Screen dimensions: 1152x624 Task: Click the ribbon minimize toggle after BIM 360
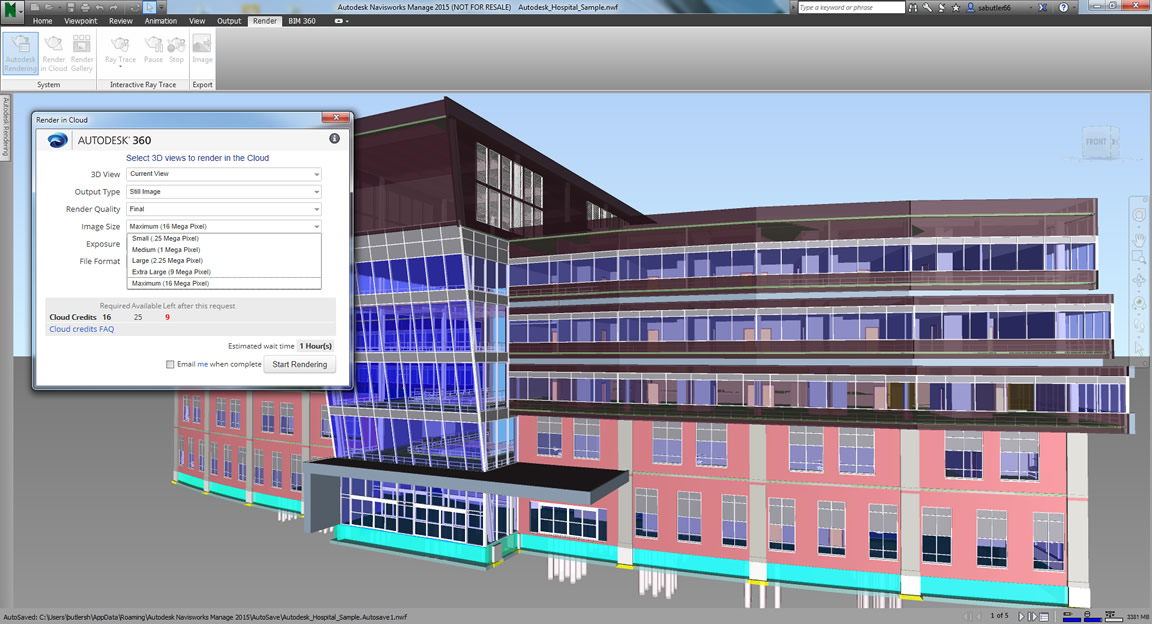[339, 21]
